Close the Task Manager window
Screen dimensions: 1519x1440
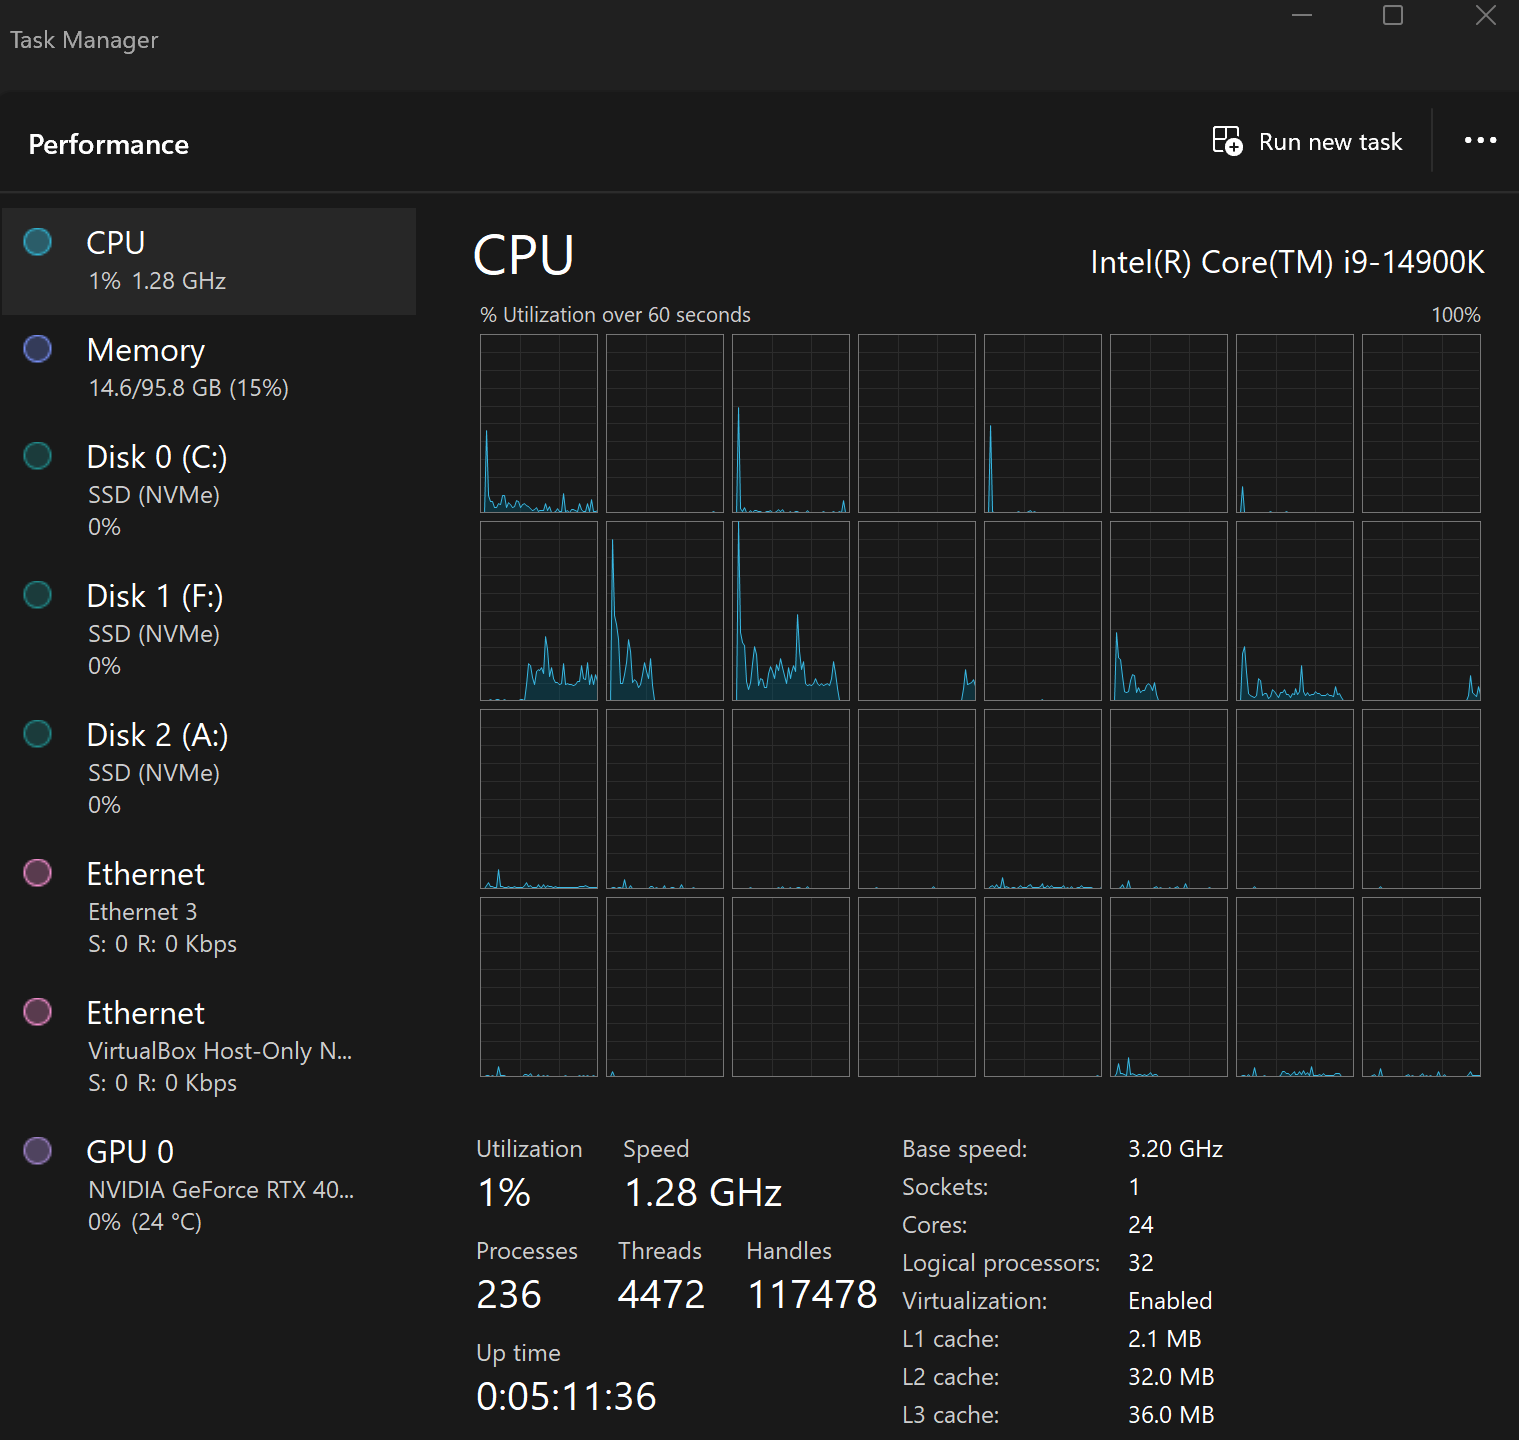point(1486,16)
